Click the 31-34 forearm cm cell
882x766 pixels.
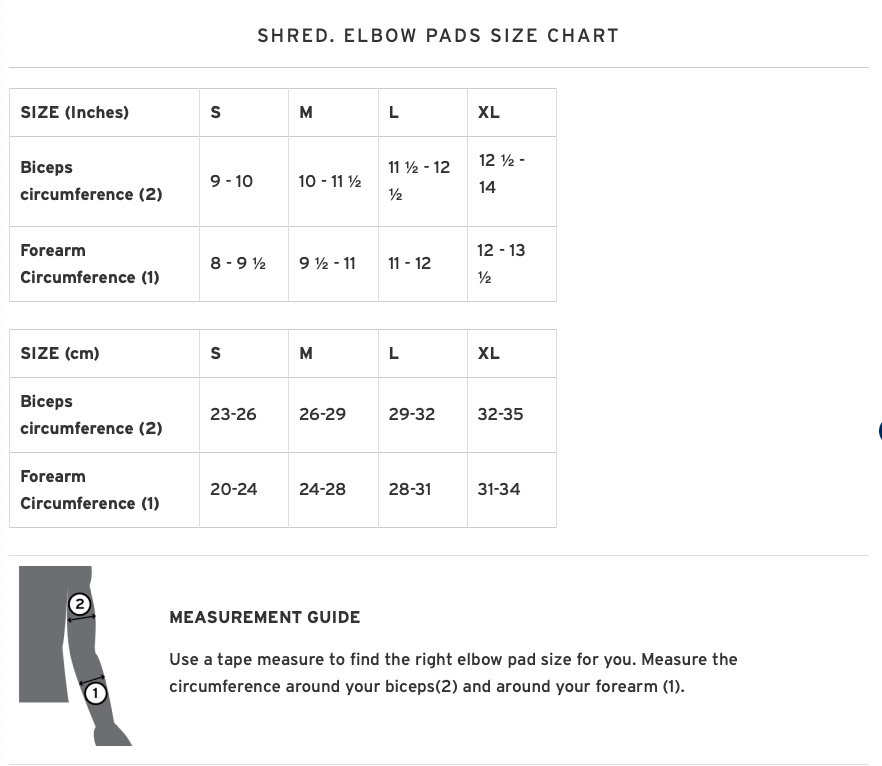499,490
